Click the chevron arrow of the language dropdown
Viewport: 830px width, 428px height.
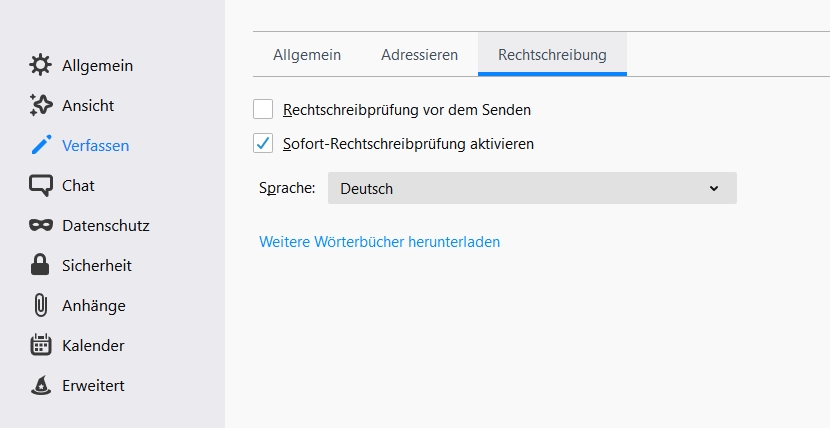coord(713,188)
